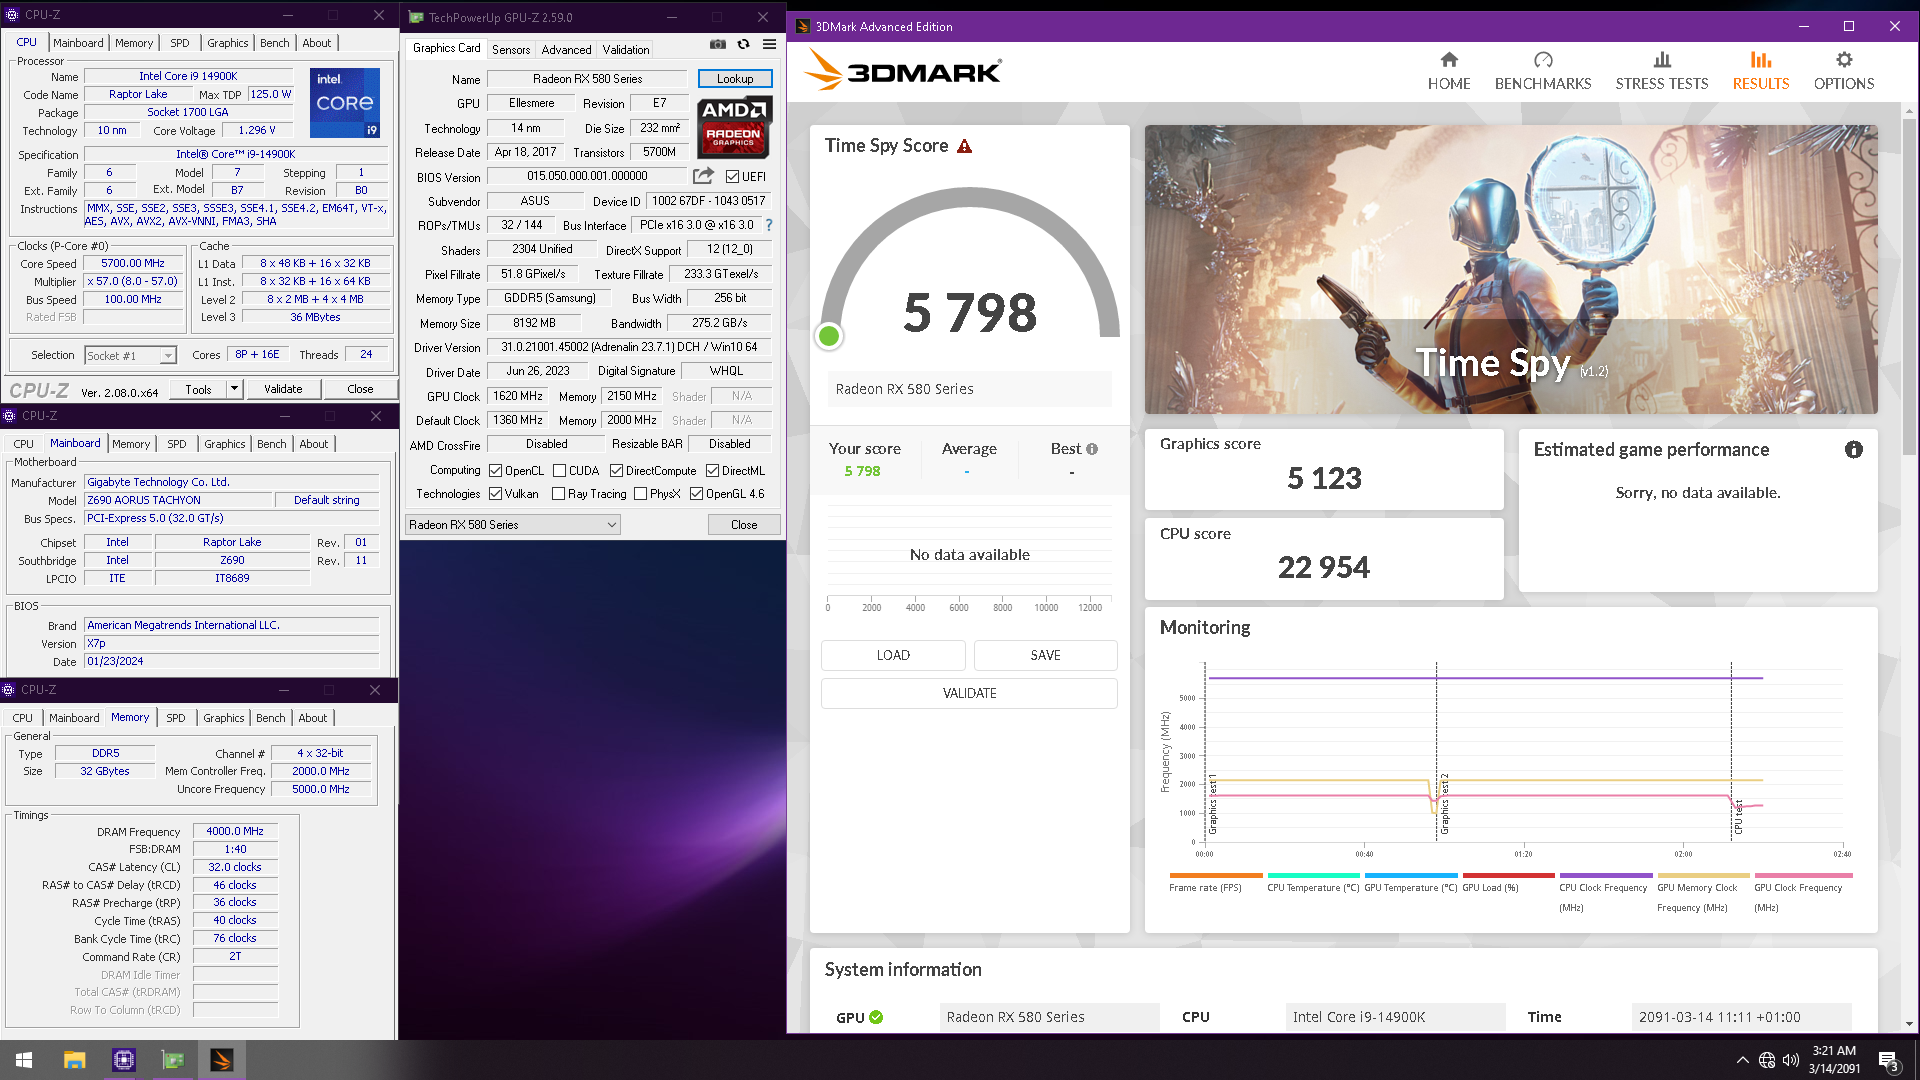Show hidden tray icons chevron
The width and height of the screenshot is (1920, 1080).
click(1742, 1060)
